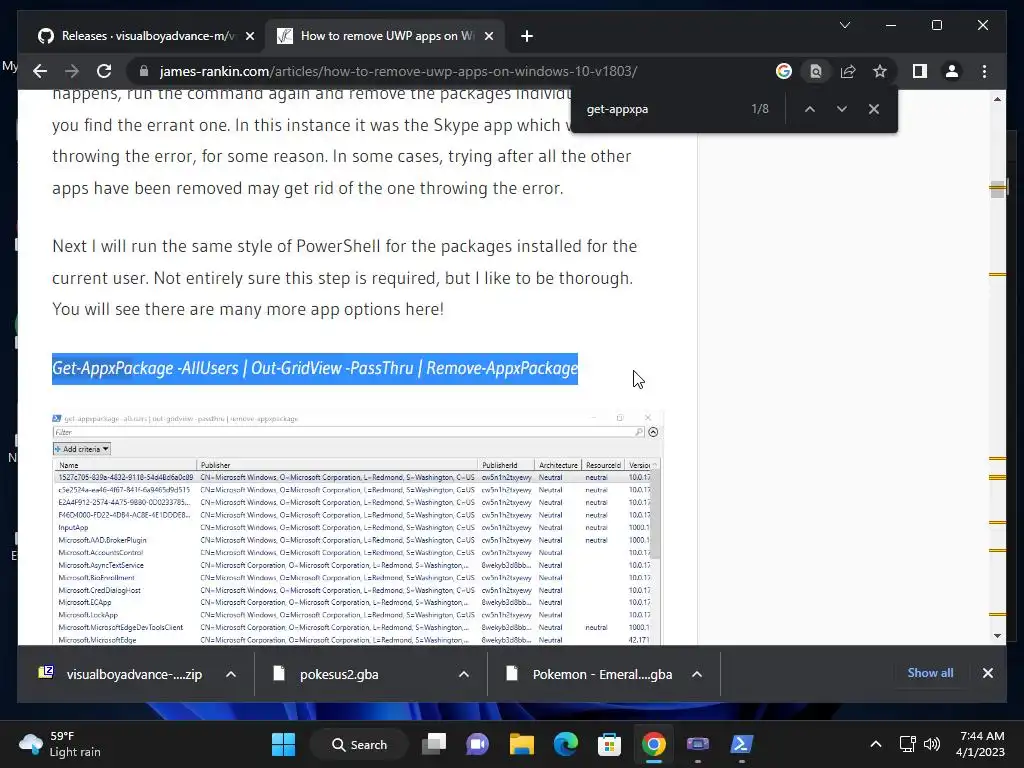Click the scroll-down arrow of the page scrollbar
The image size is (1024, 768).
[997, 635]
